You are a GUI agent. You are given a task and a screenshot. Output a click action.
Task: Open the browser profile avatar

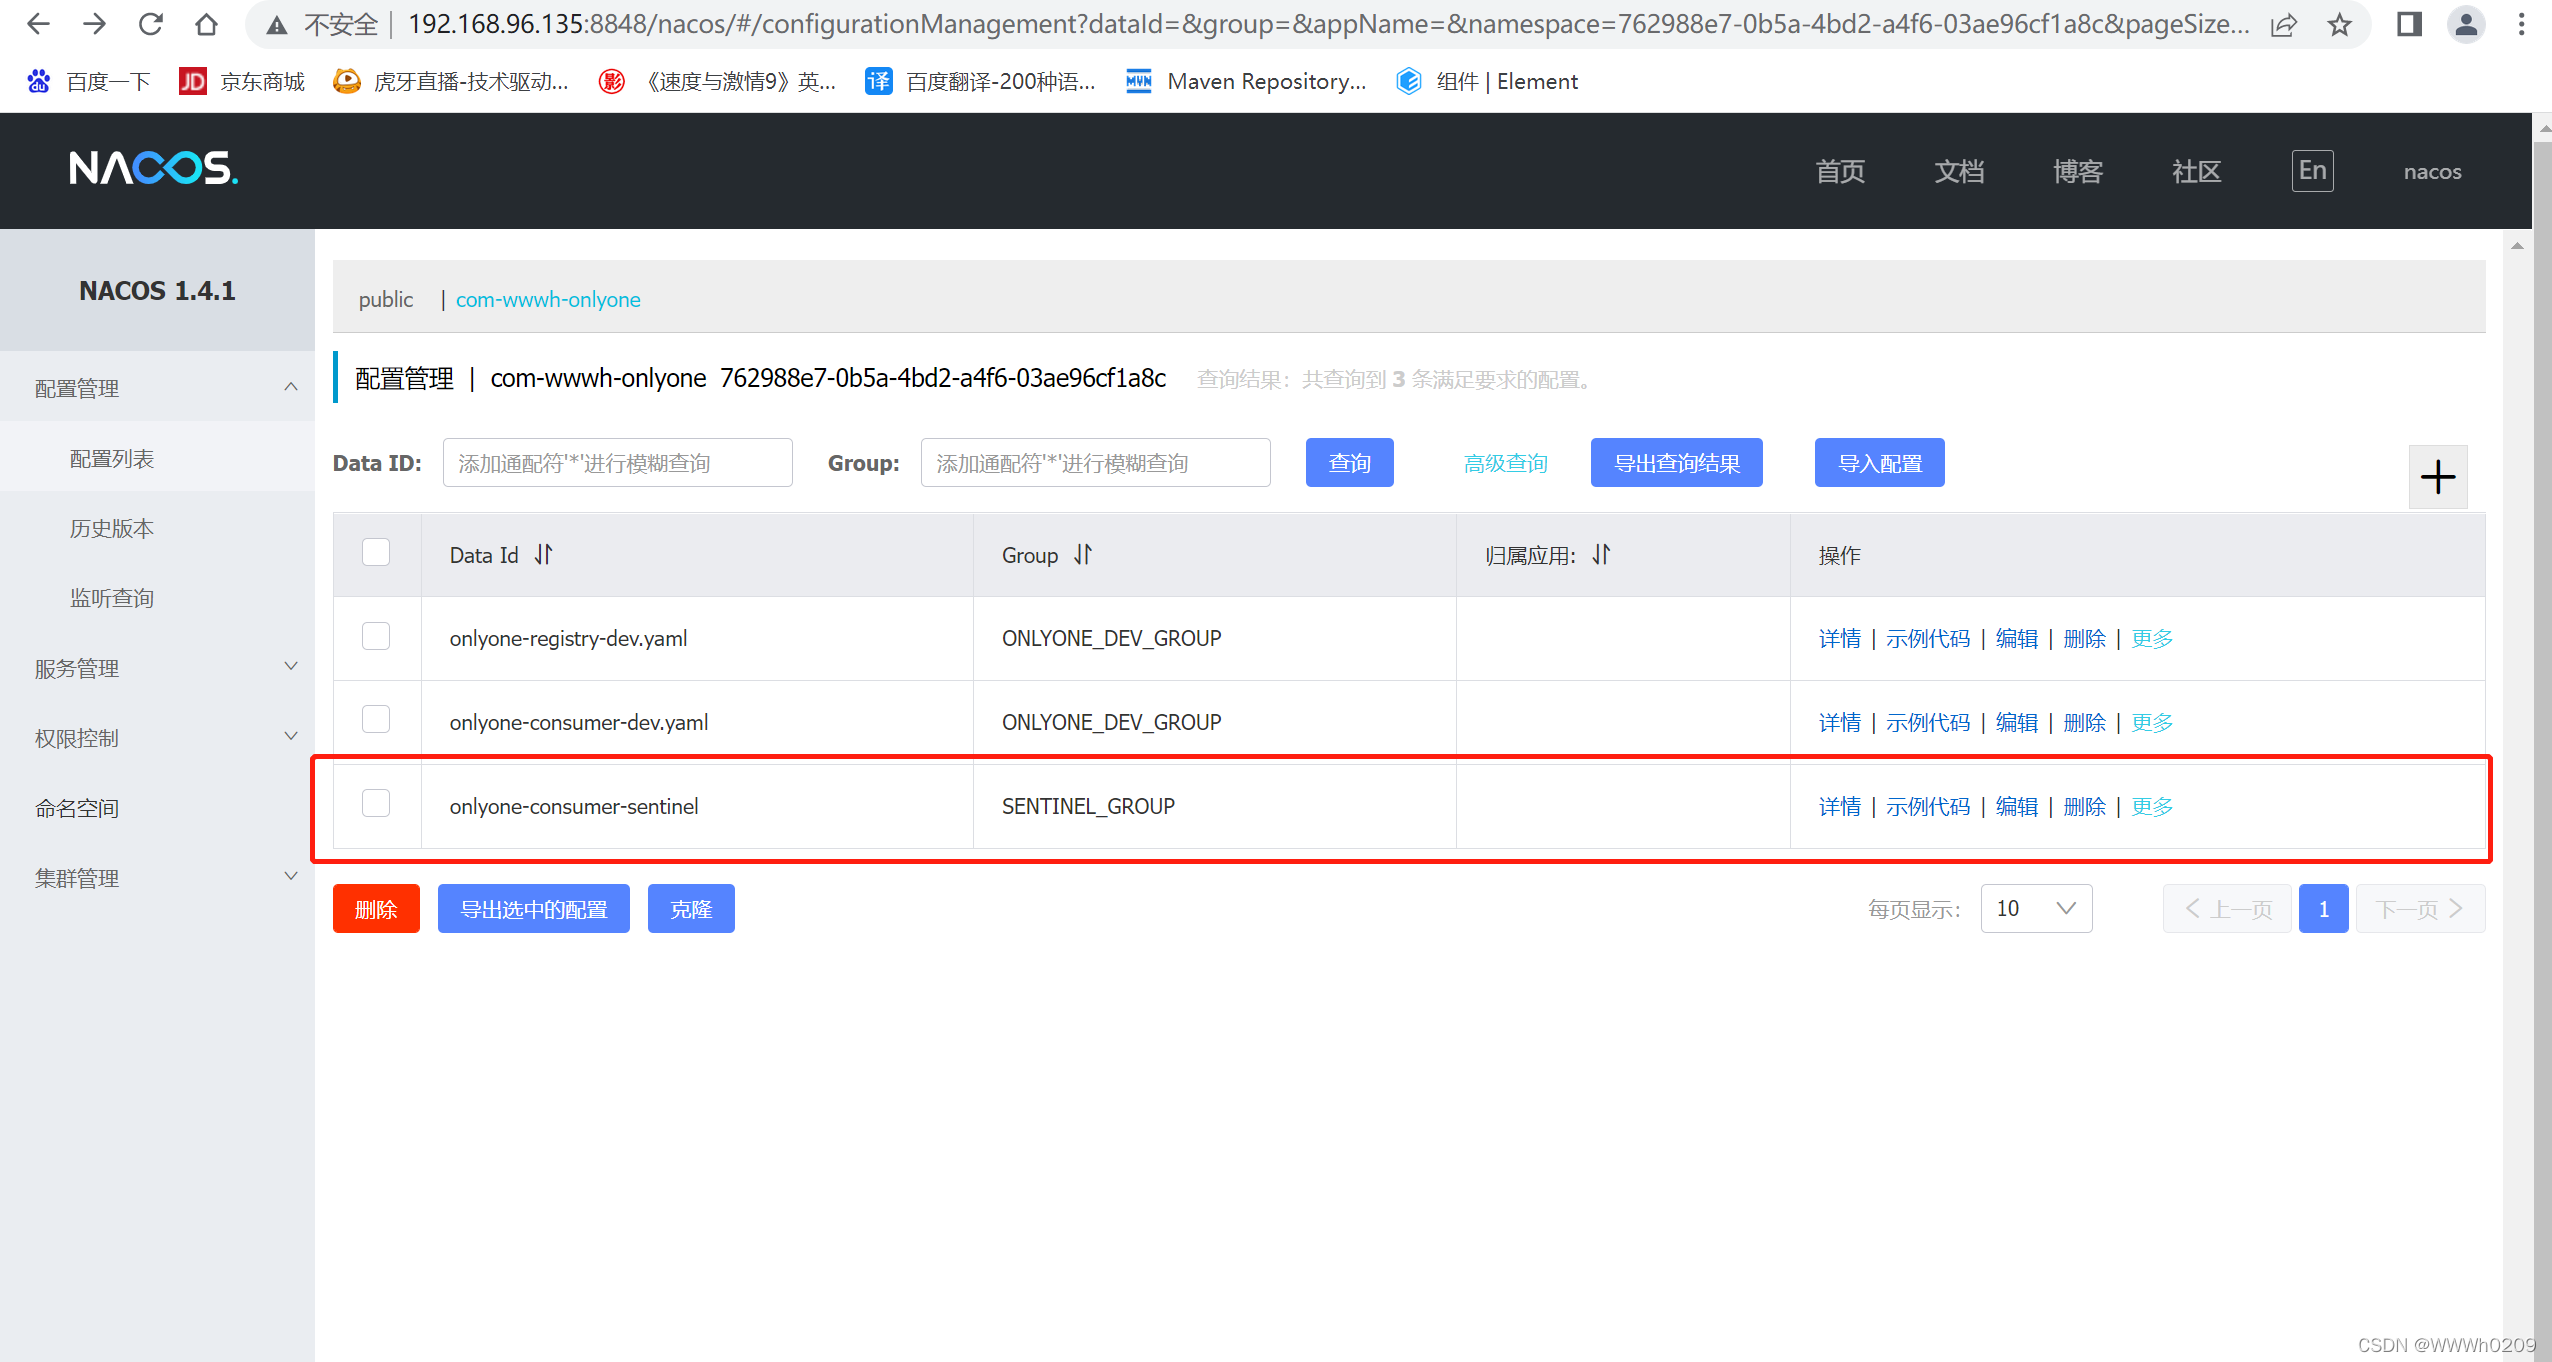pos(2466,24)
